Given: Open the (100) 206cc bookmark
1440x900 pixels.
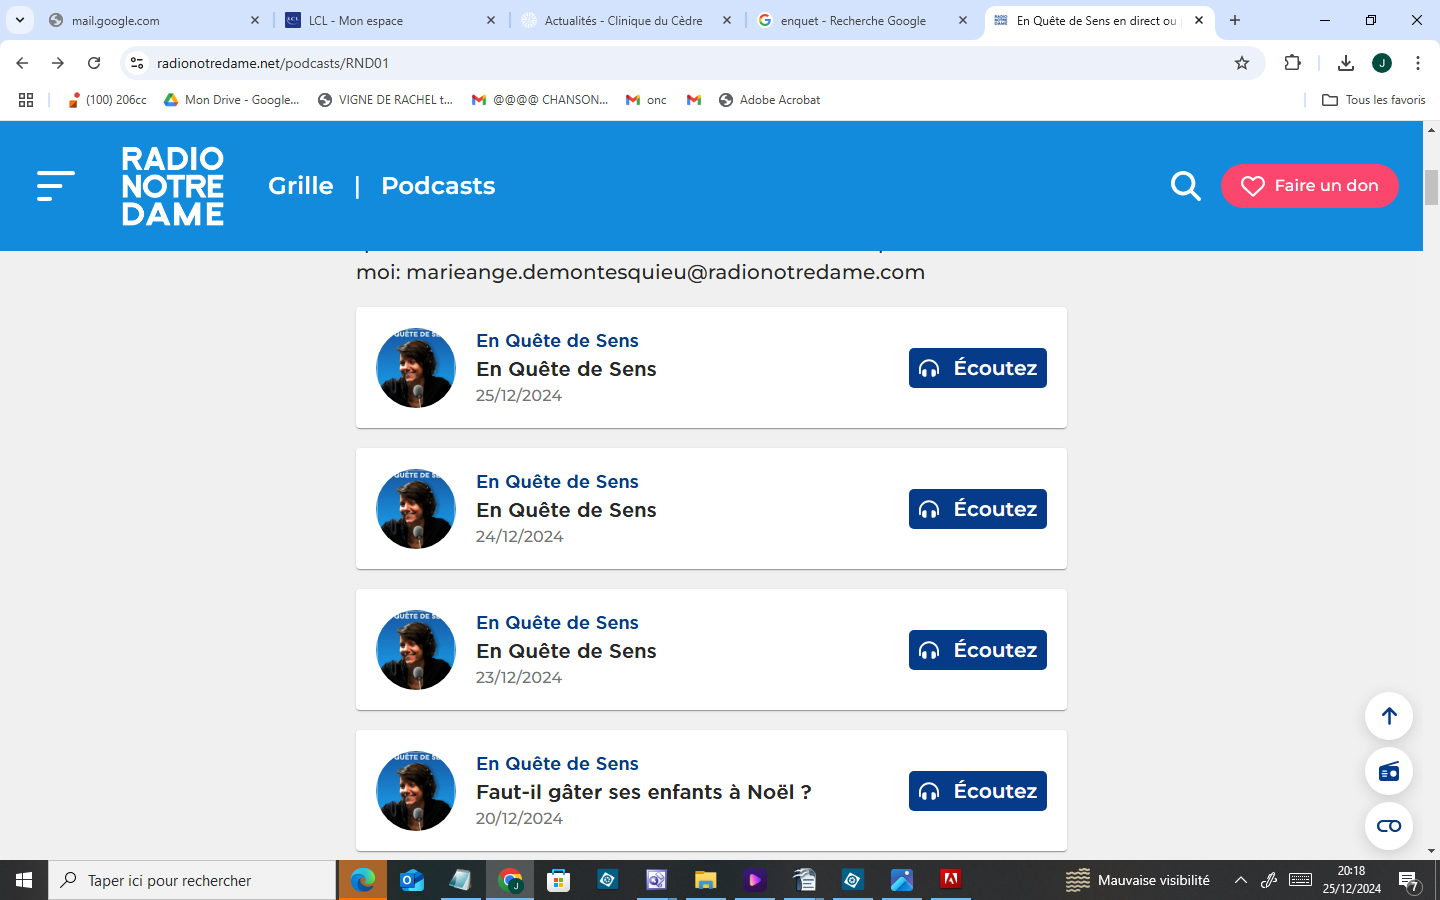Looking at the screenshot, I should 107,100.
